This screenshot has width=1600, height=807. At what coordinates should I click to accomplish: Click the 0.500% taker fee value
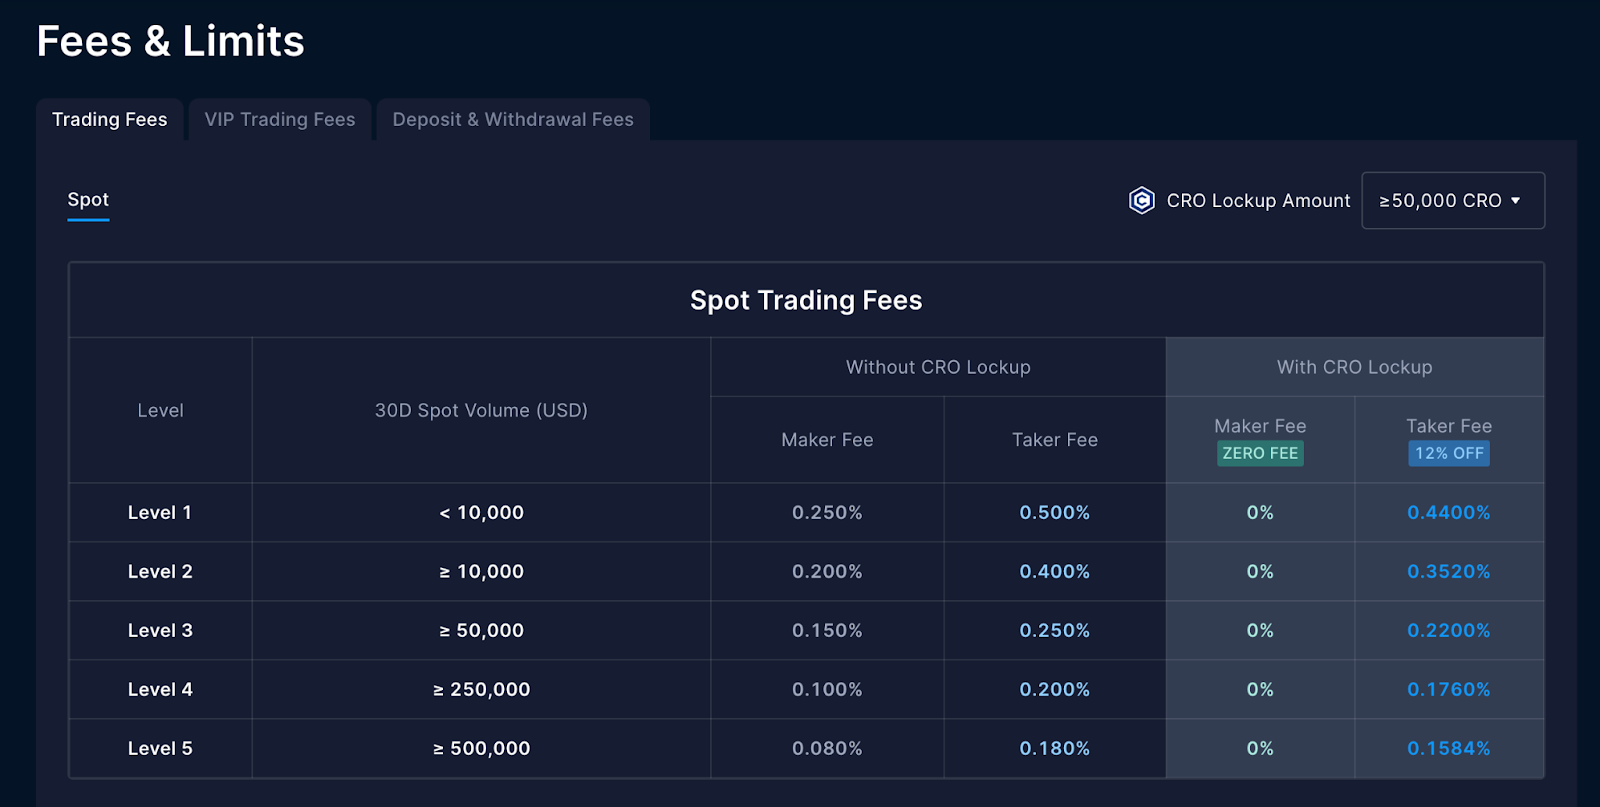(x=1055, y=513)
